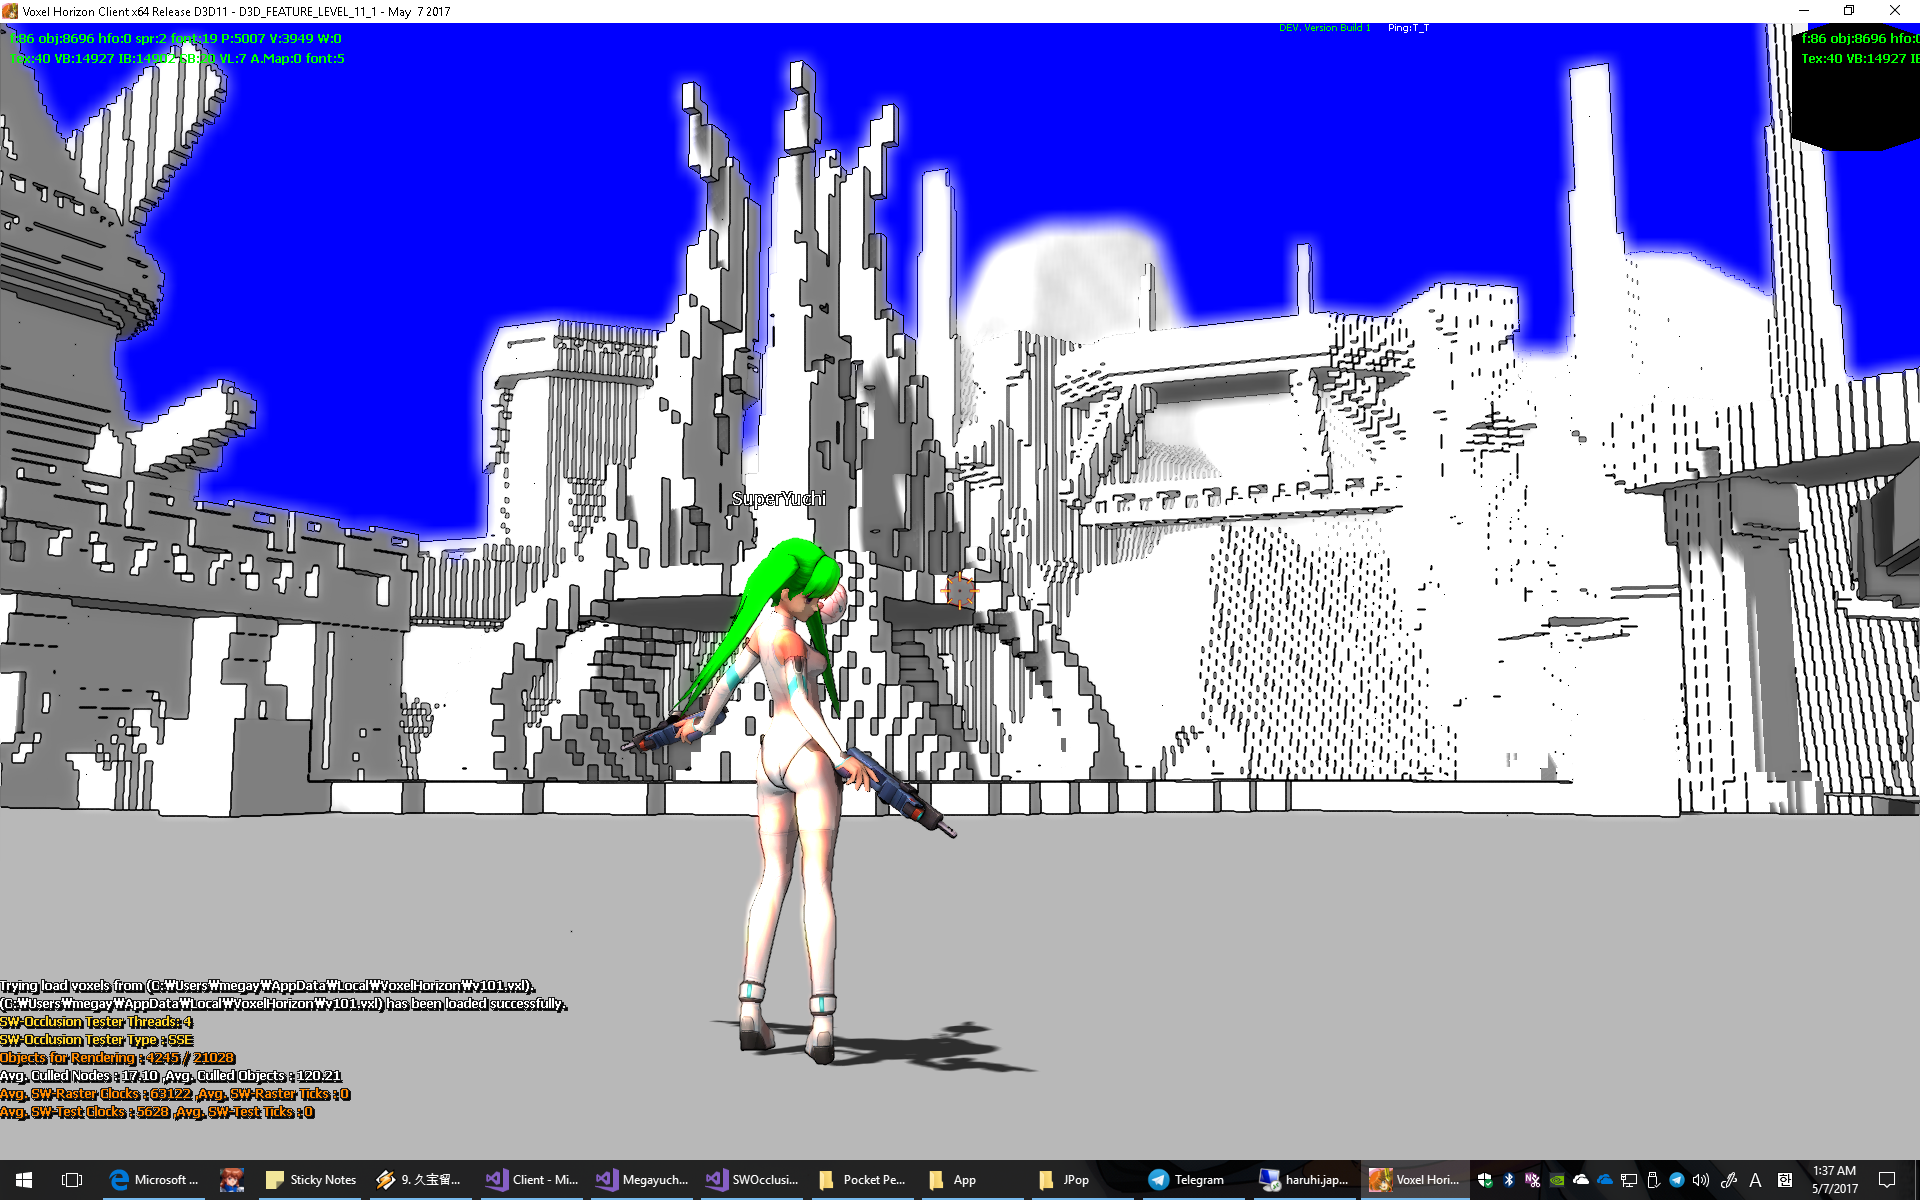The image size is (1920, 1200).
Task: Open the Pocket Pe... folder taskbar item
Action: coord(862,1180)
